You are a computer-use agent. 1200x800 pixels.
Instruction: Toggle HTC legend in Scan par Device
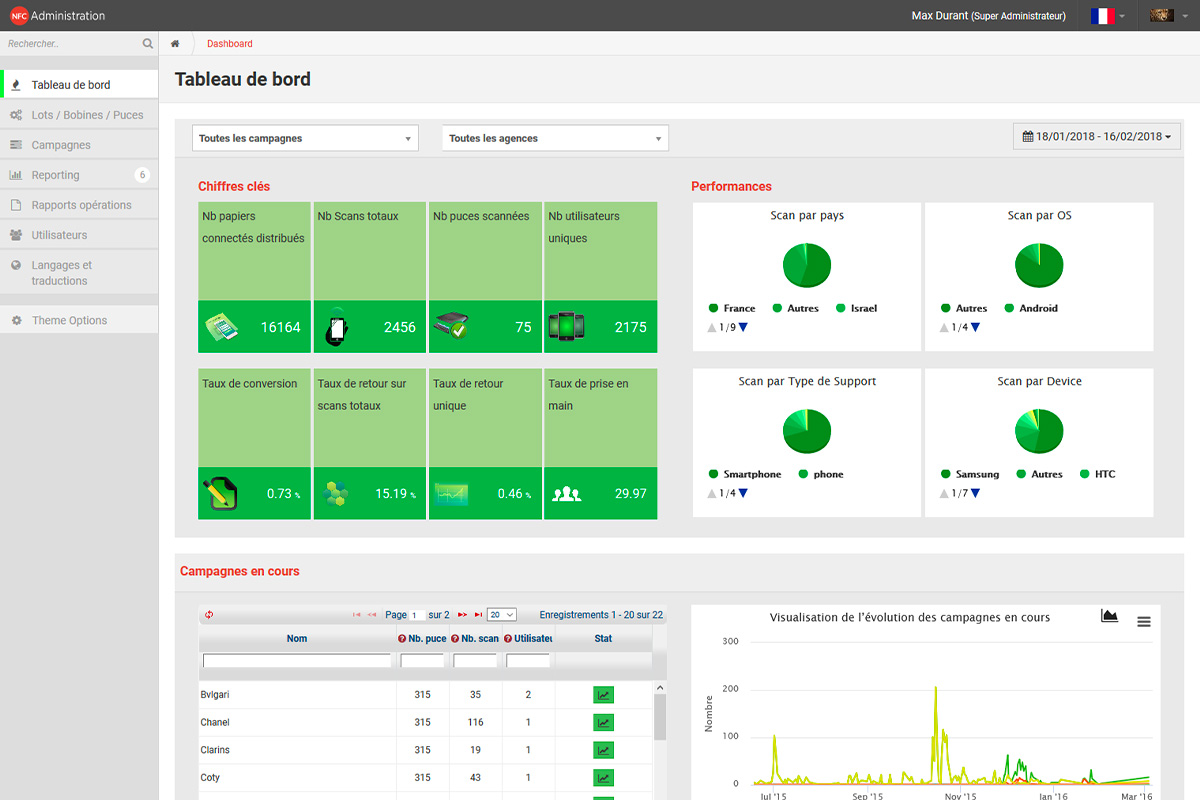1098,474
